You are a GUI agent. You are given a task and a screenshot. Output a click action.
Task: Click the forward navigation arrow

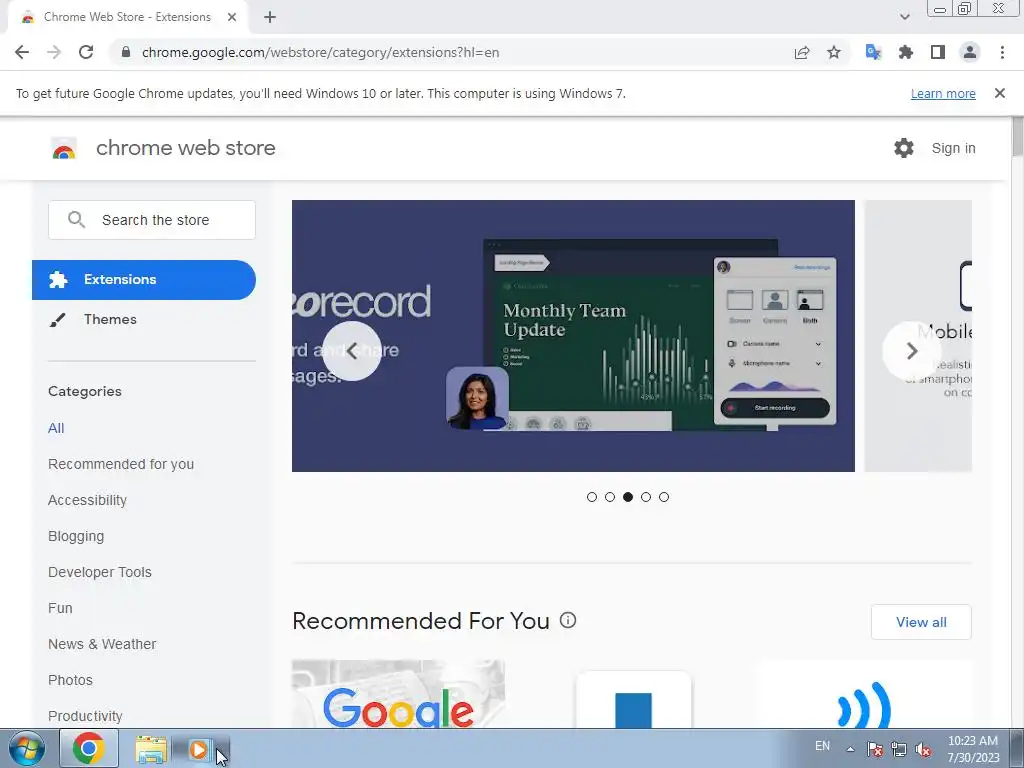54,52
